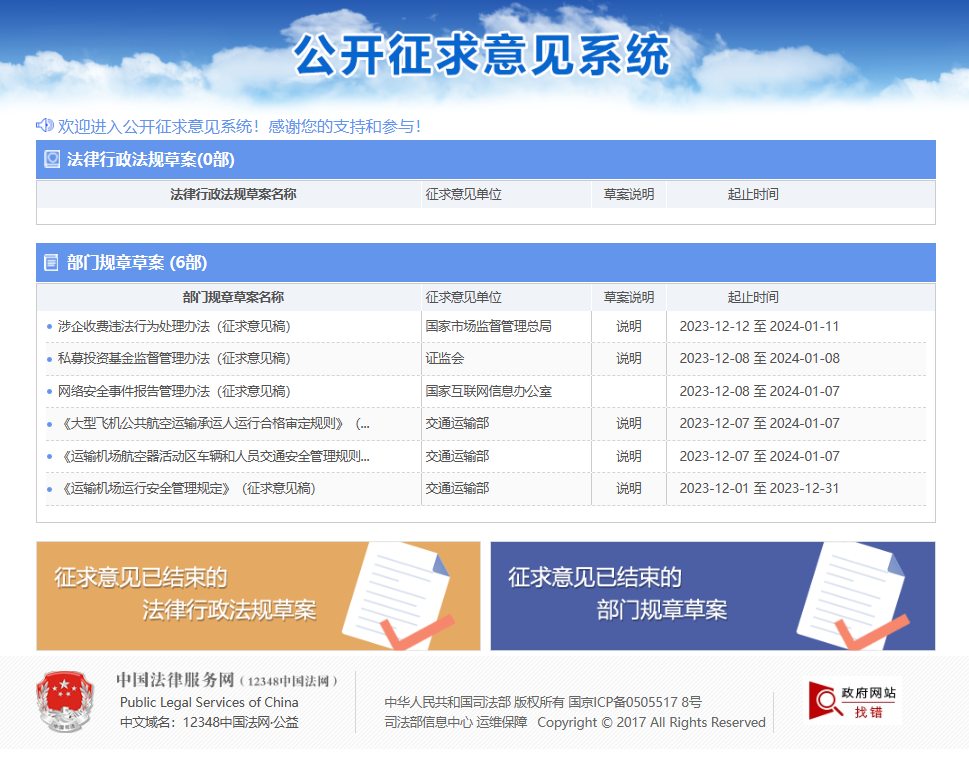
Task: Open 运输机场航空器活动区车辆 draft link
Action: [x=214, y=456]
